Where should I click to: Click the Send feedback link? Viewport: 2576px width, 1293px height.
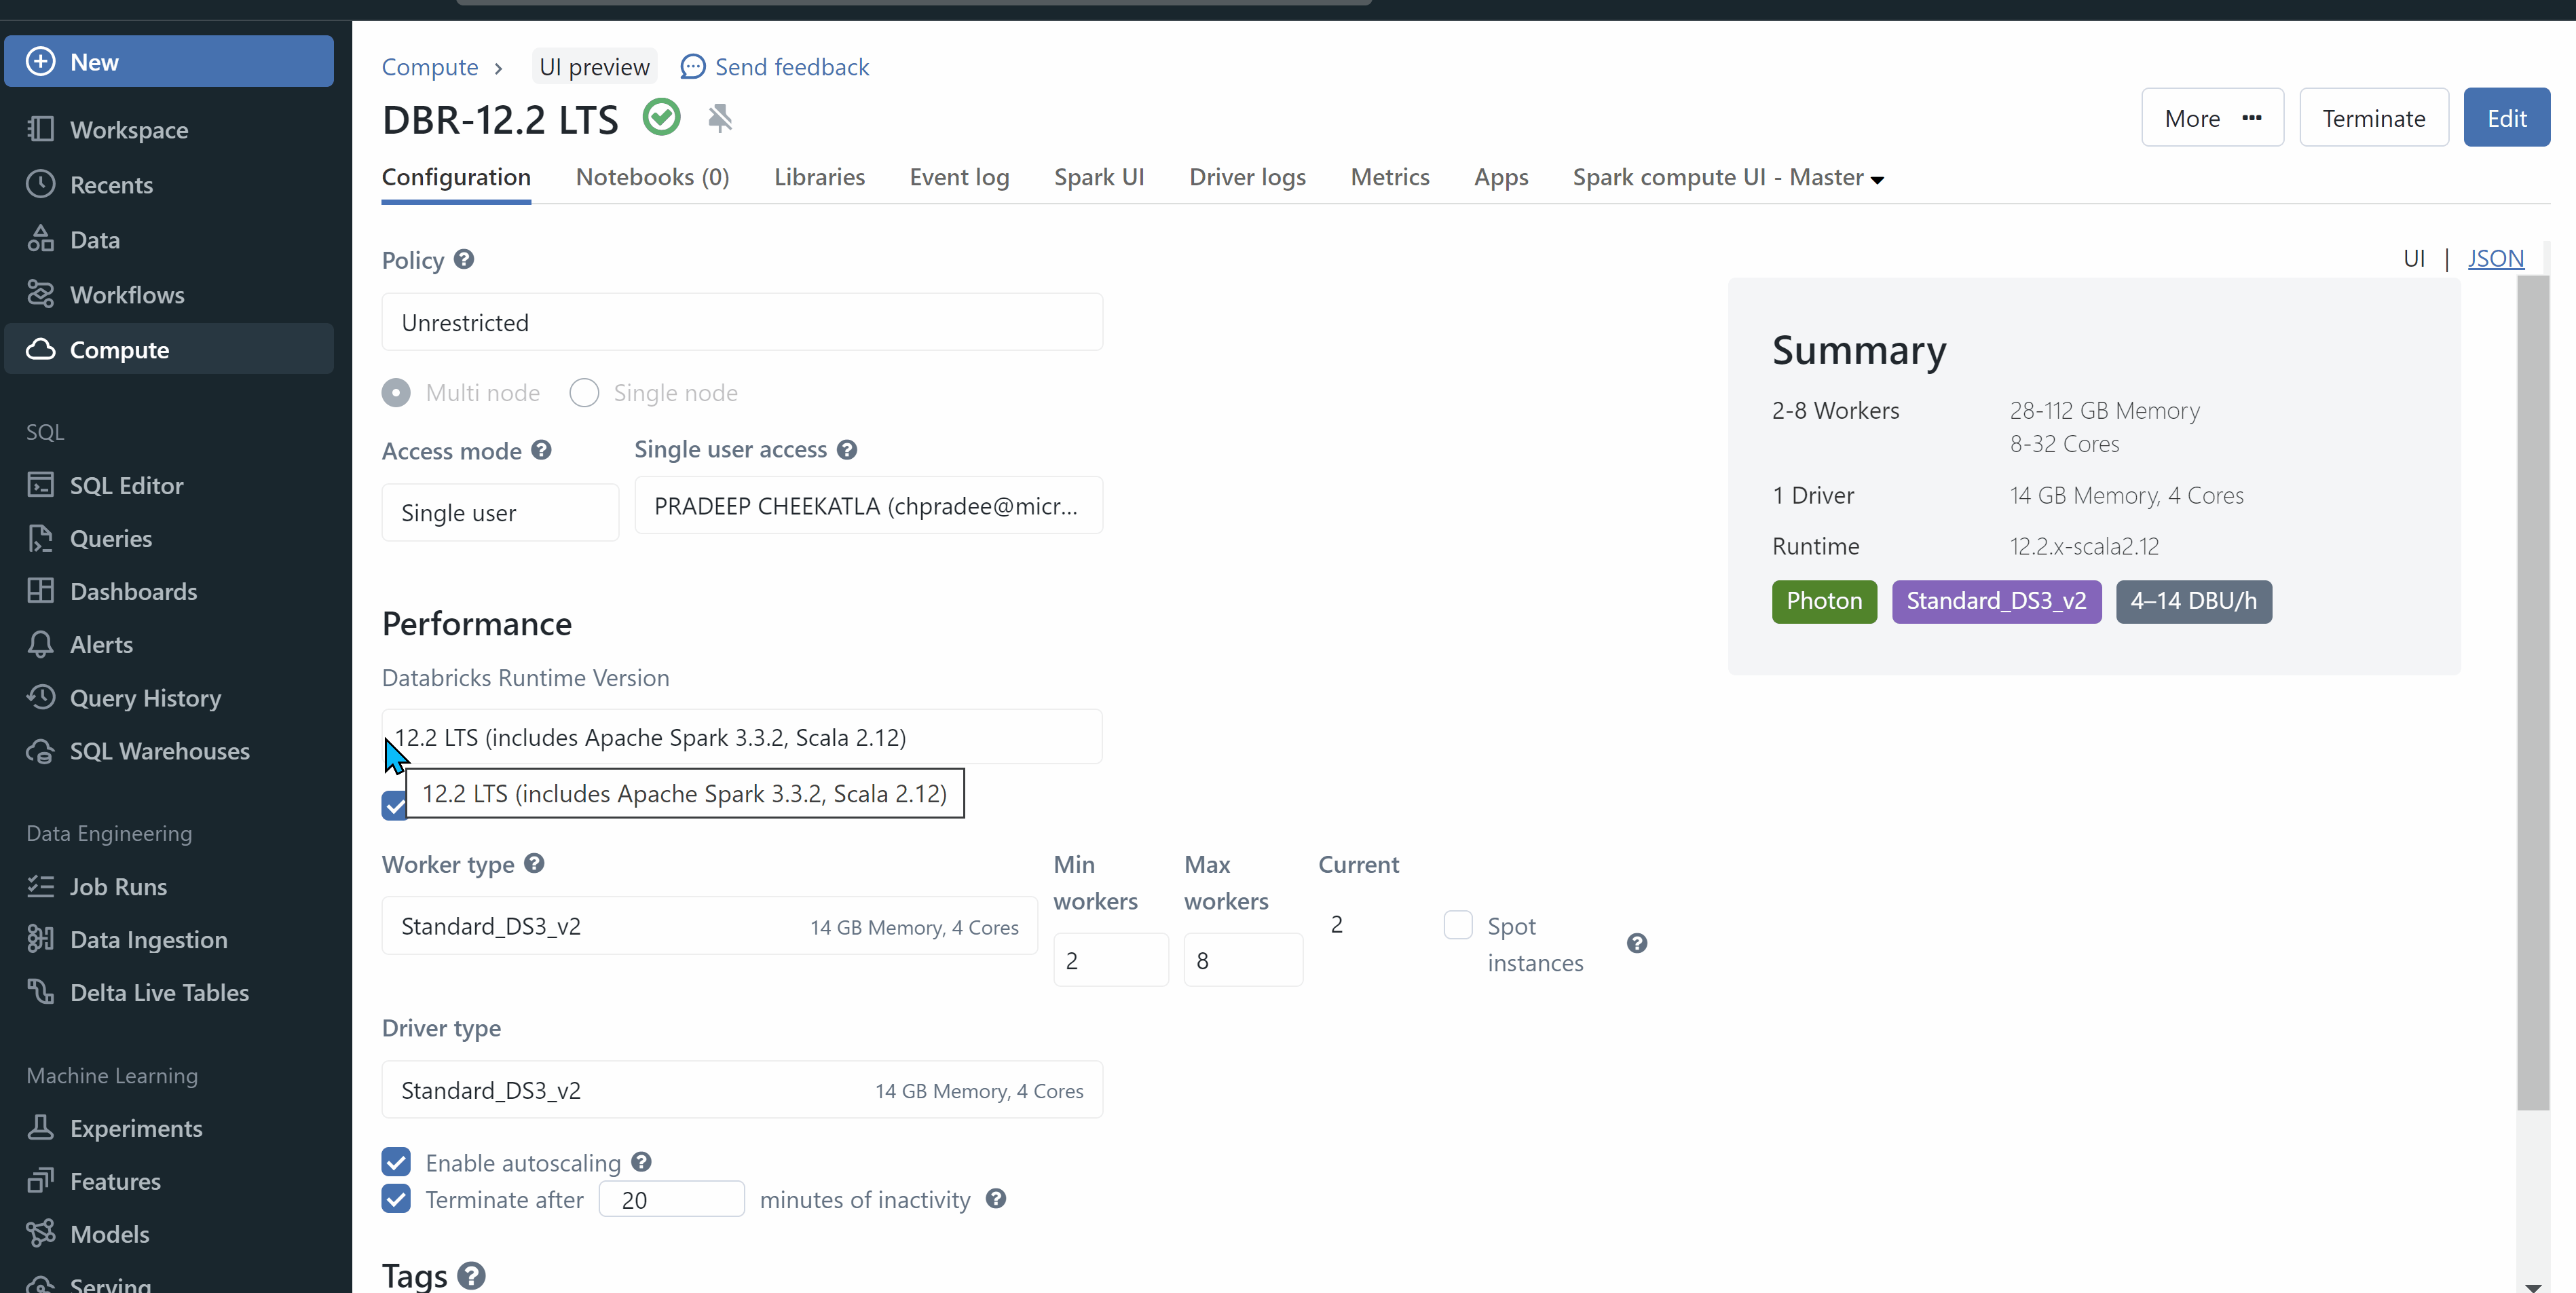(792, 67)
